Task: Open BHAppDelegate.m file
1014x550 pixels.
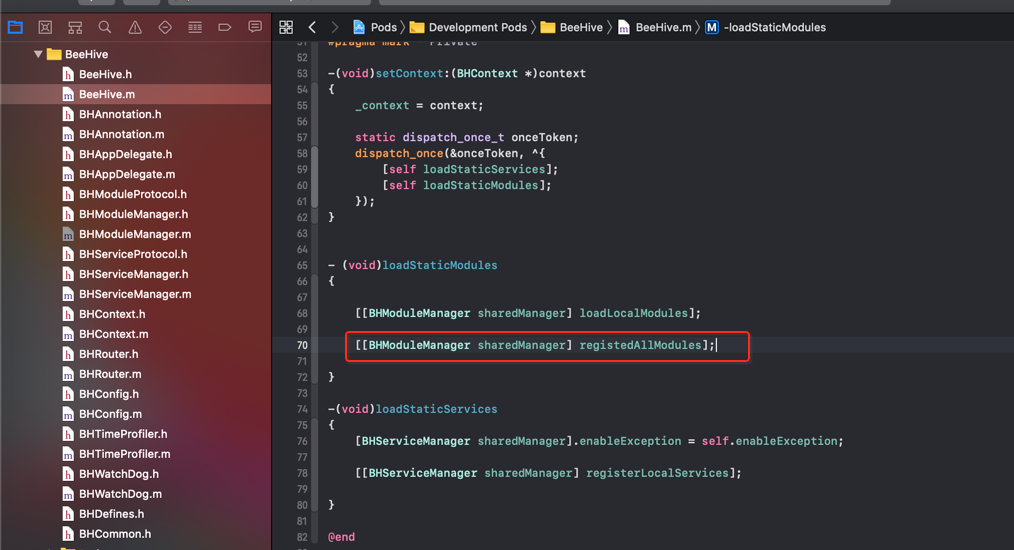Action: [x=127, y=175]
